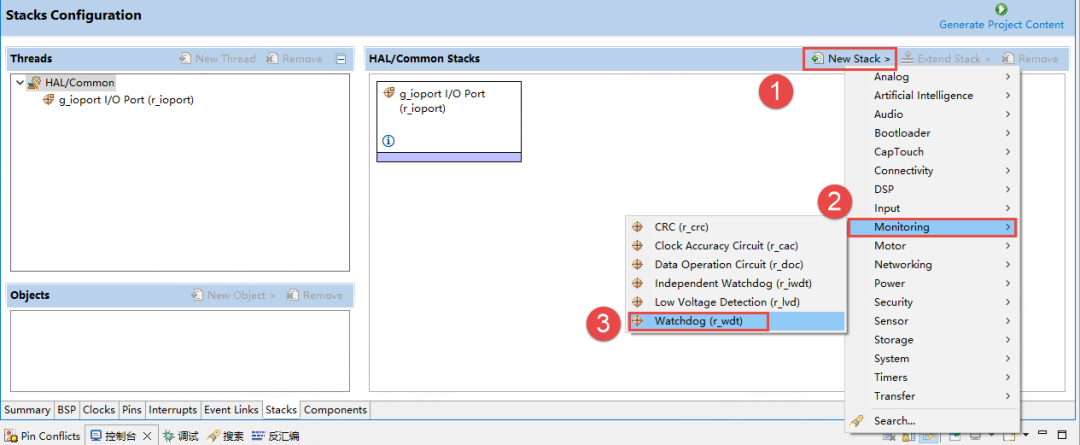Image resolution: width=1080 pixels, height=445 pixels.
Task: Close the 控制台 console tab
Action: click(x=146, y=436)
